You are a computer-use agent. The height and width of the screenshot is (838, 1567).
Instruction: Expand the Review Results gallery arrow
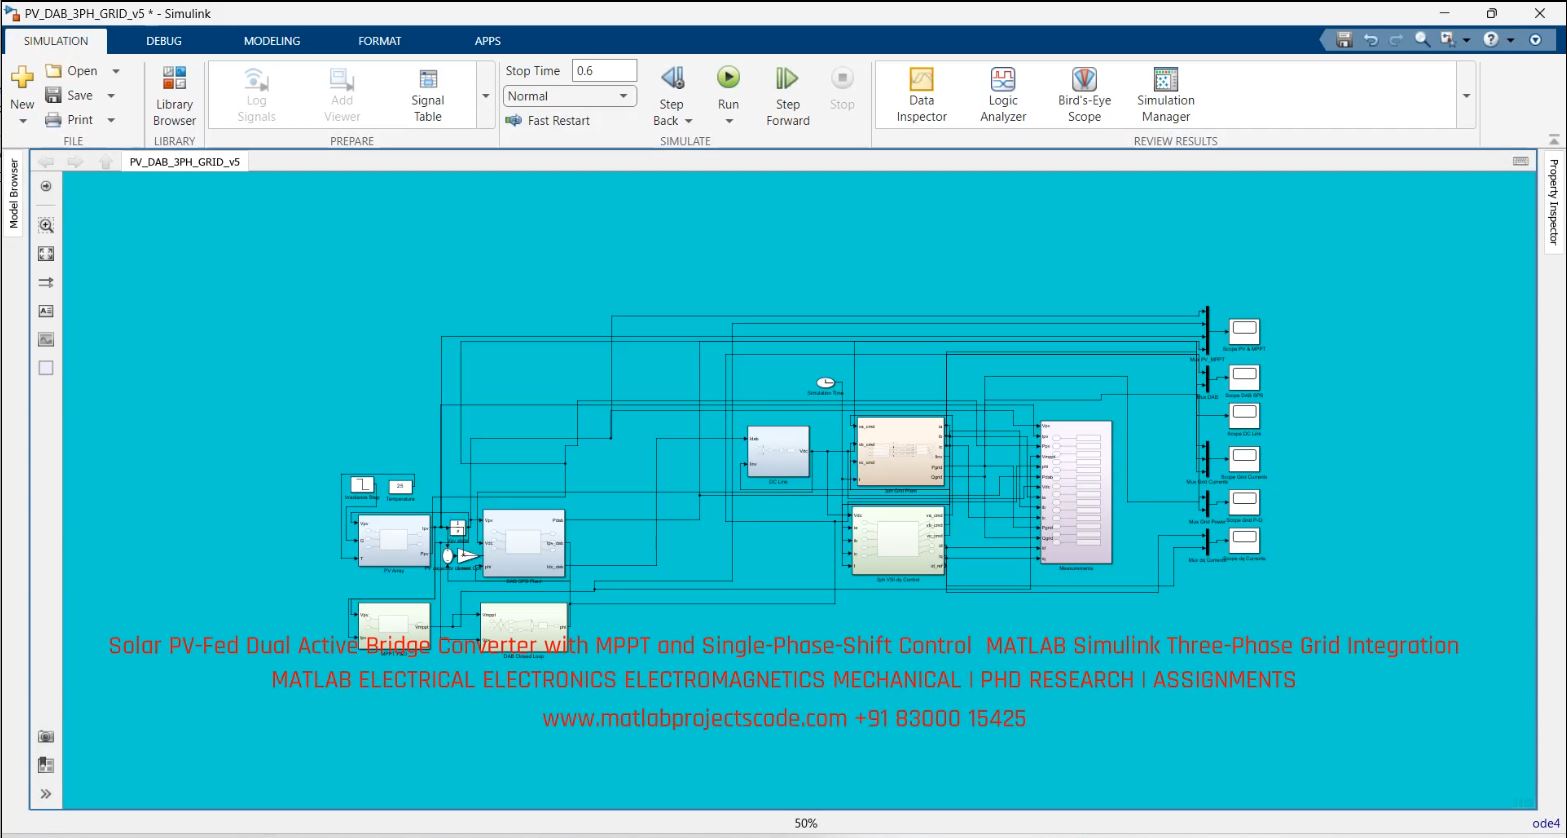click(1467, 96)
